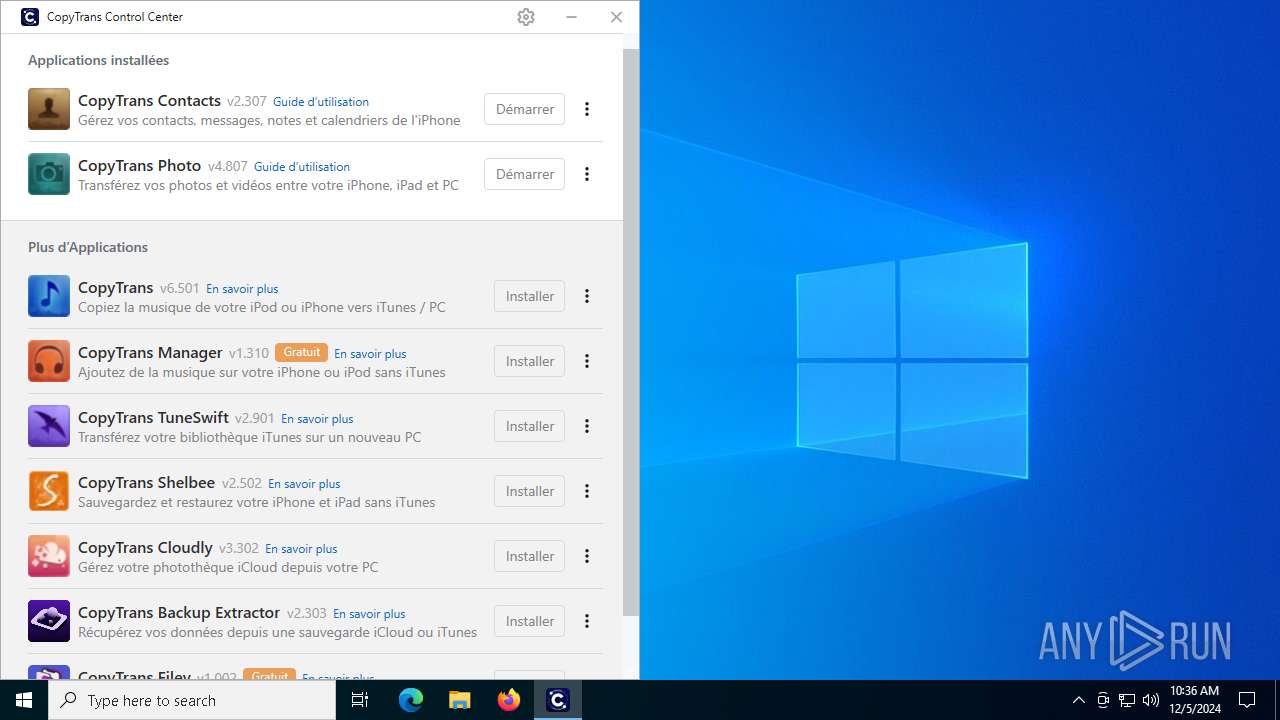This screenshot has height=720, width=1280.
Task: Install CopyTrans v6.501
Action: (x=529, y=296)
